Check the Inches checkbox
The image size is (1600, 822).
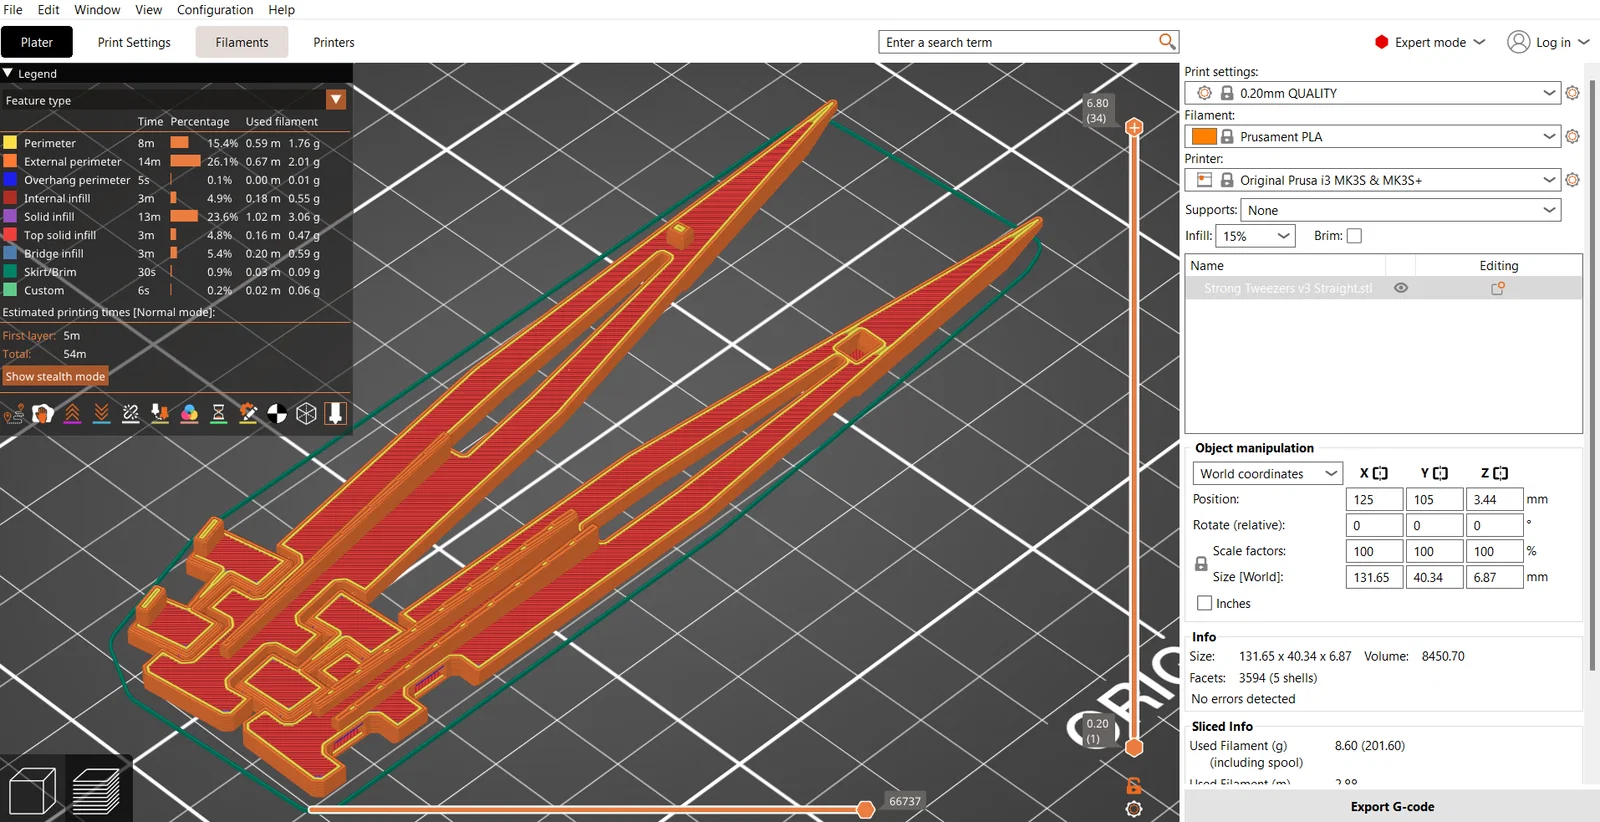tap(1205, 603)
